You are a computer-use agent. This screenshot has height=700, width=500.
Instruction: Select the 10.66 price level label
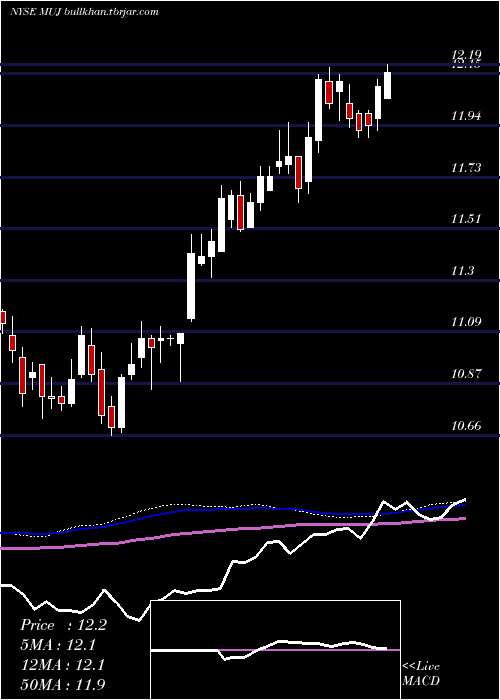pos(466,426)
